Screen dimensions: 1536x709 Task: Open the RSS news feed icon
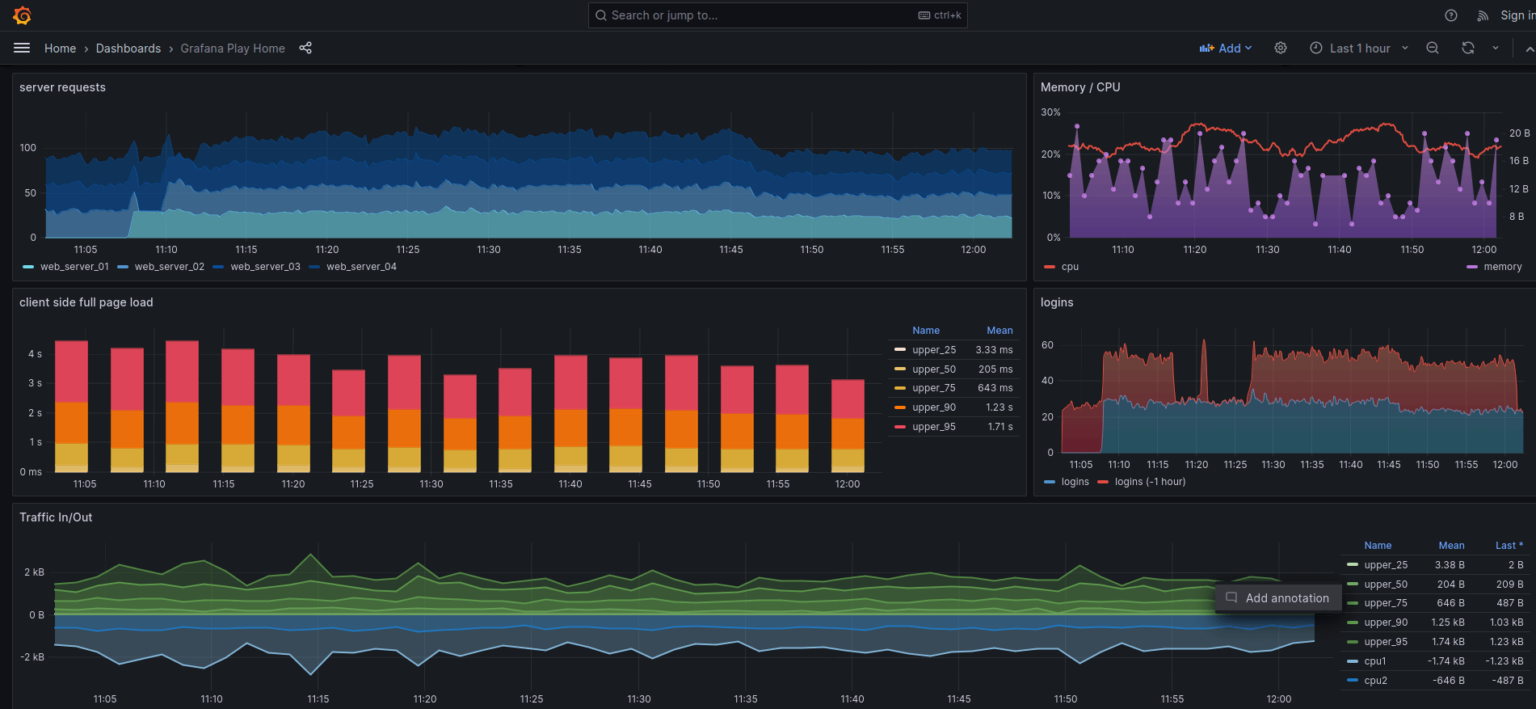click(x=1483, y=15)
